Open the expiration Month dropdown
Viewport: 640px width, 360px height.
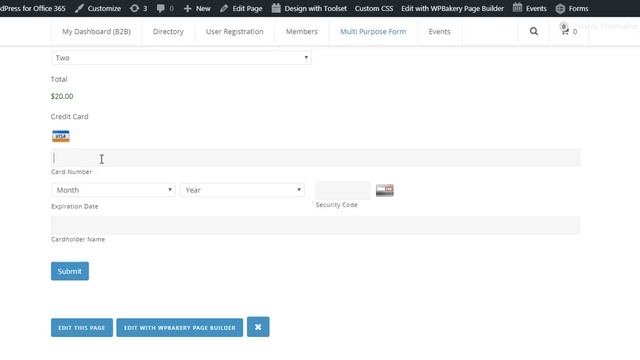(x=113, y=190)
